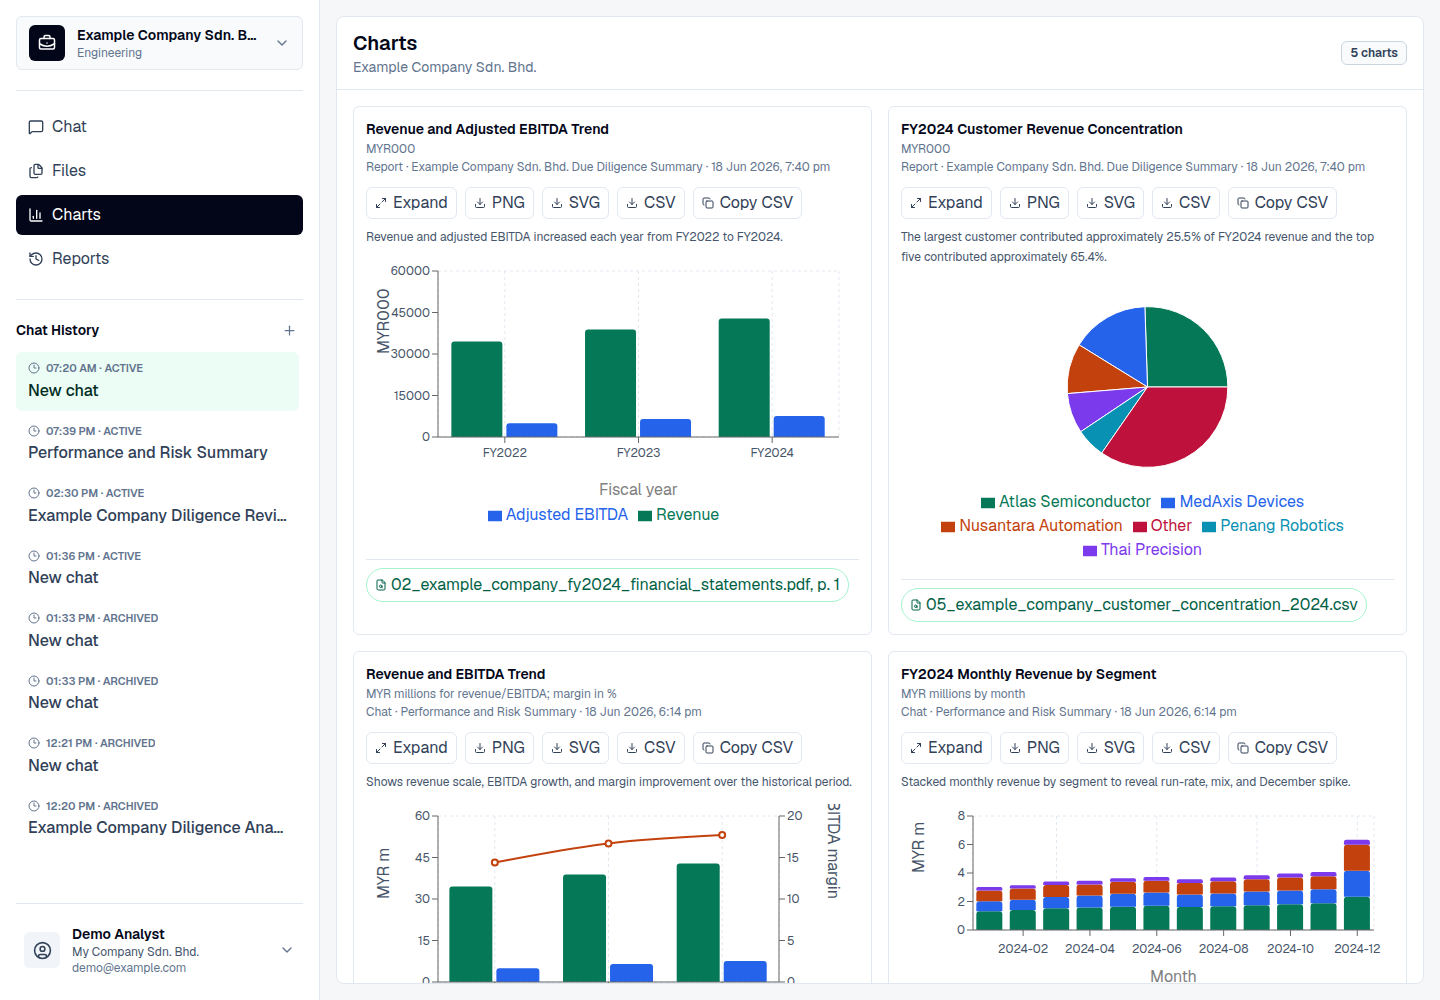Toggle Nusantara Automation legend entry
This screenshot has height=1000, width=1440.
click(x=1032, y=526)
